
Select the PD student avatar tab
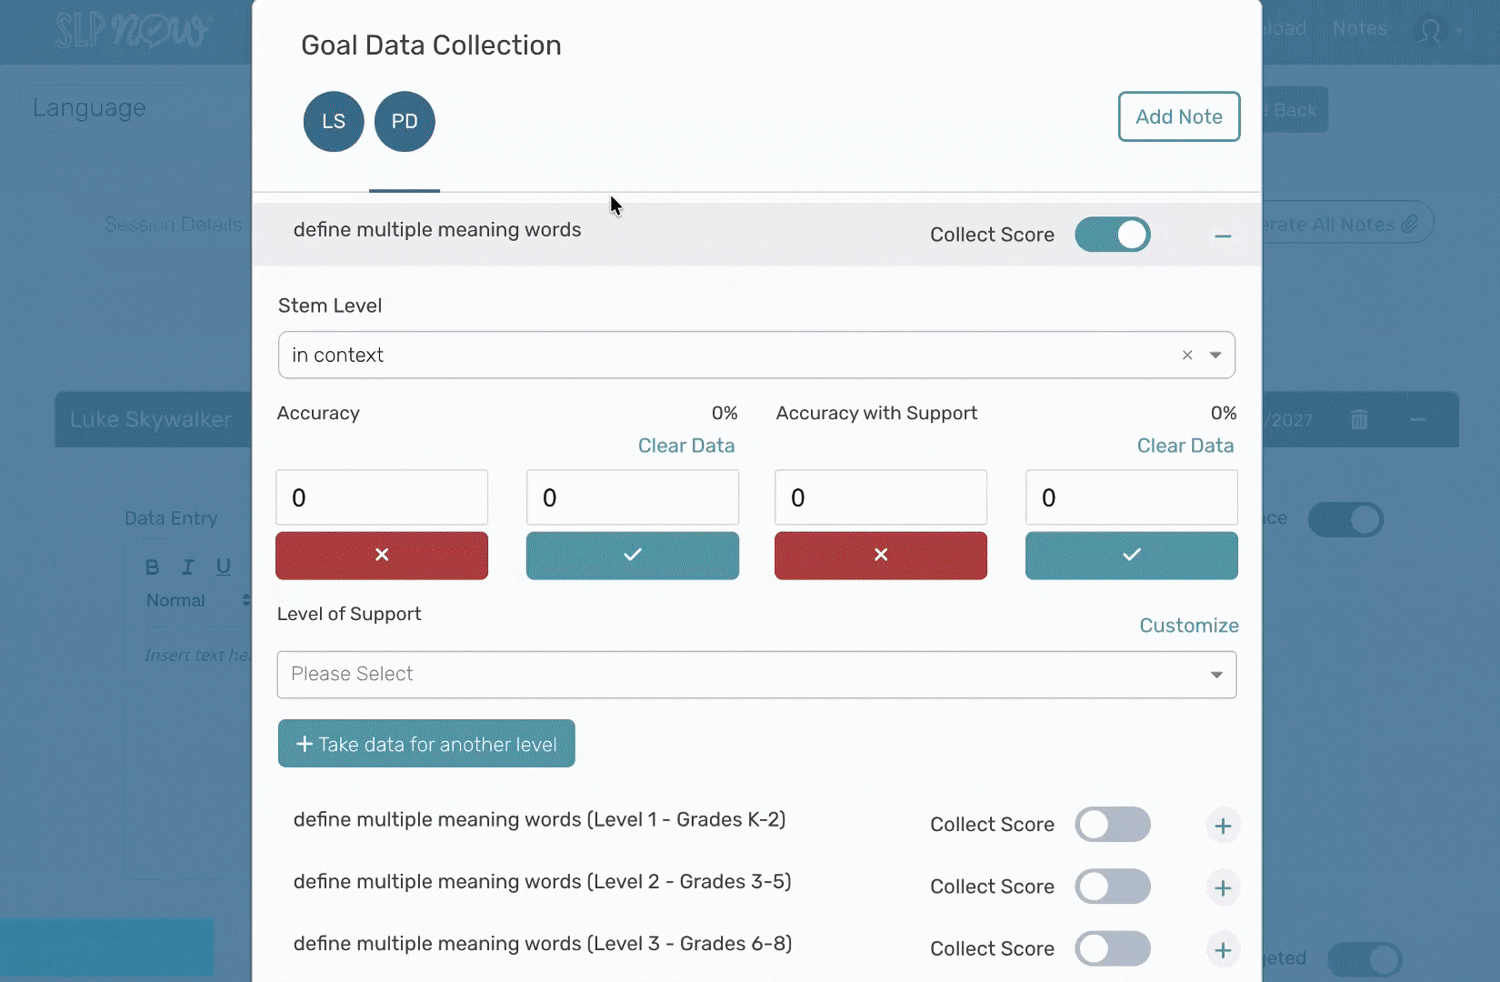pyautogui.click(x=404, y=122)
